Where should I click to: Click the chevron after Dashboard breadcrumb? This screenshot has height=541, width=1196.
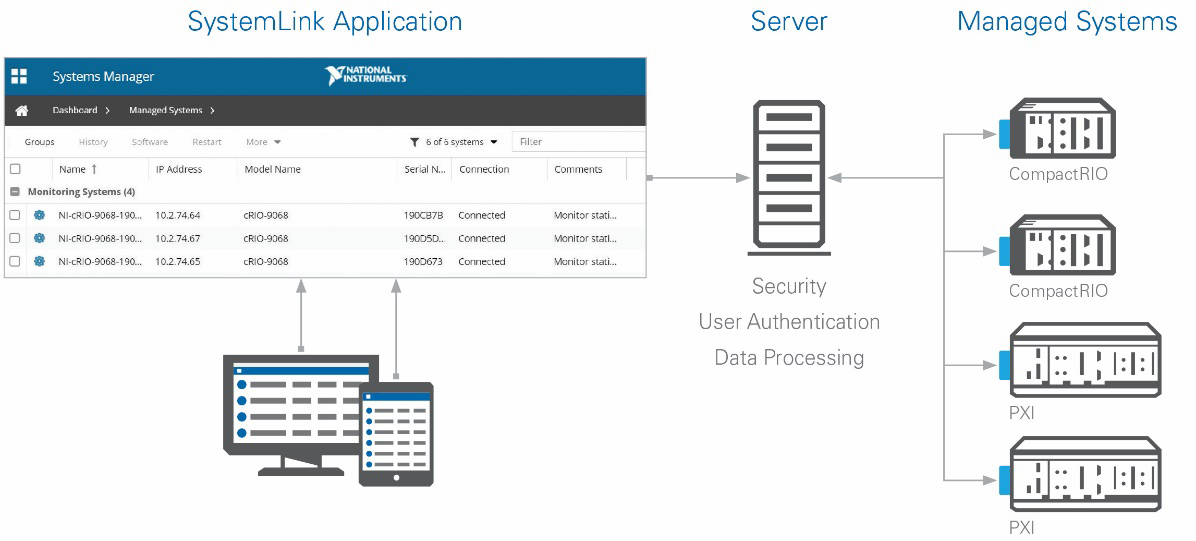coord(108,111)
